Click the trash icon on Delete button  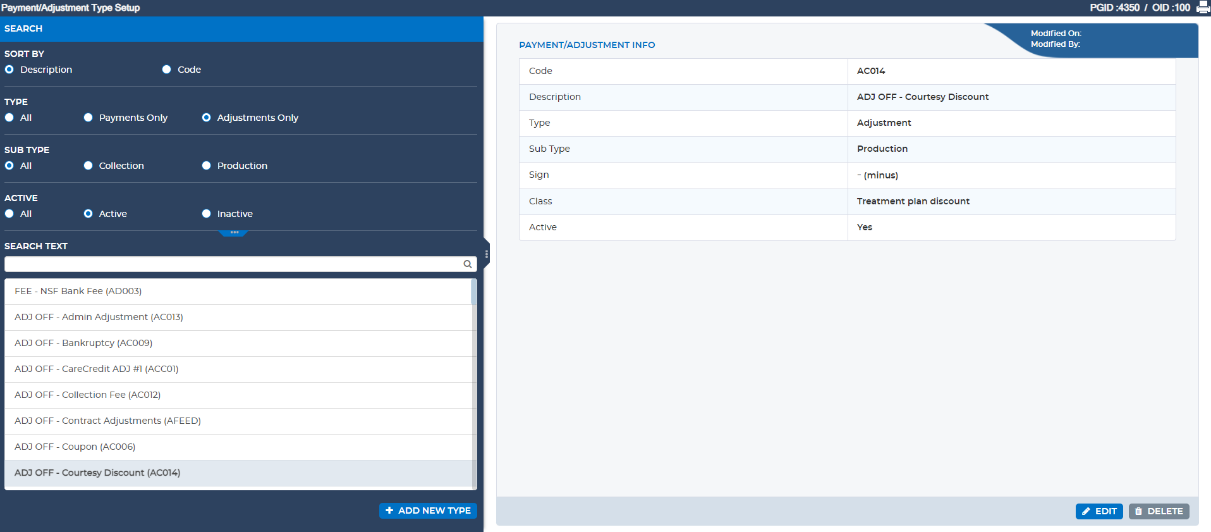tap(1138, 511)
